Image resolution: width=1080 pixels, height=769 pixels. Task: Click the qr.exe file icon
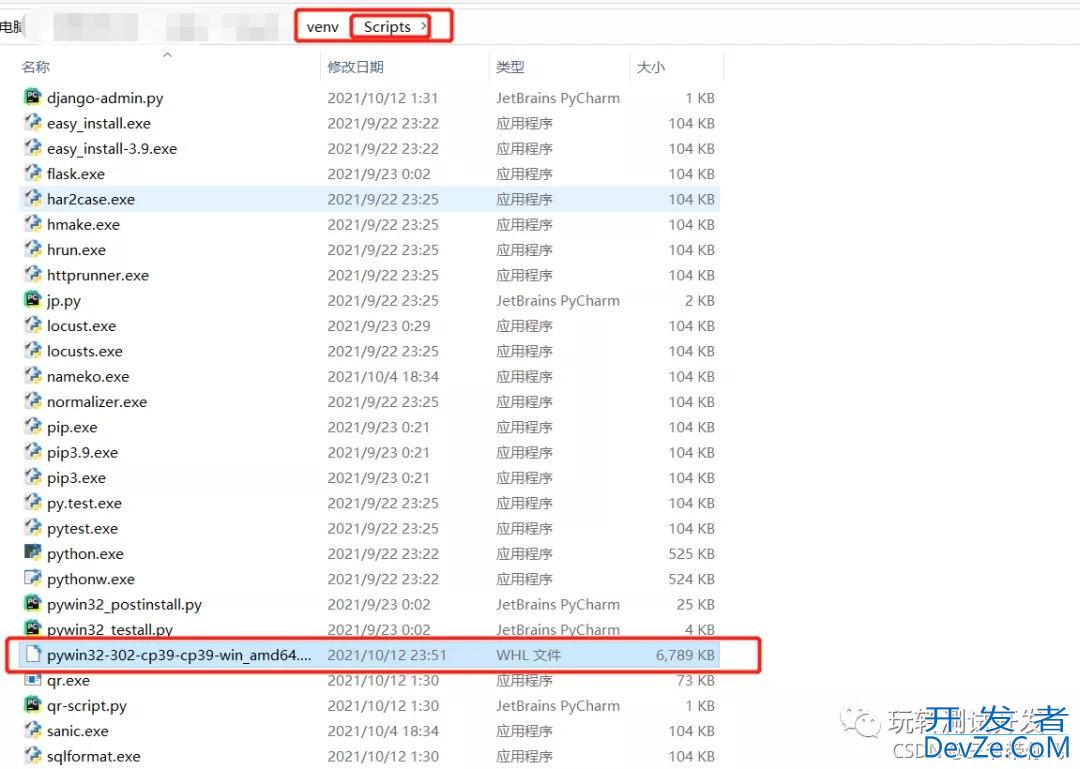[32, 680]
